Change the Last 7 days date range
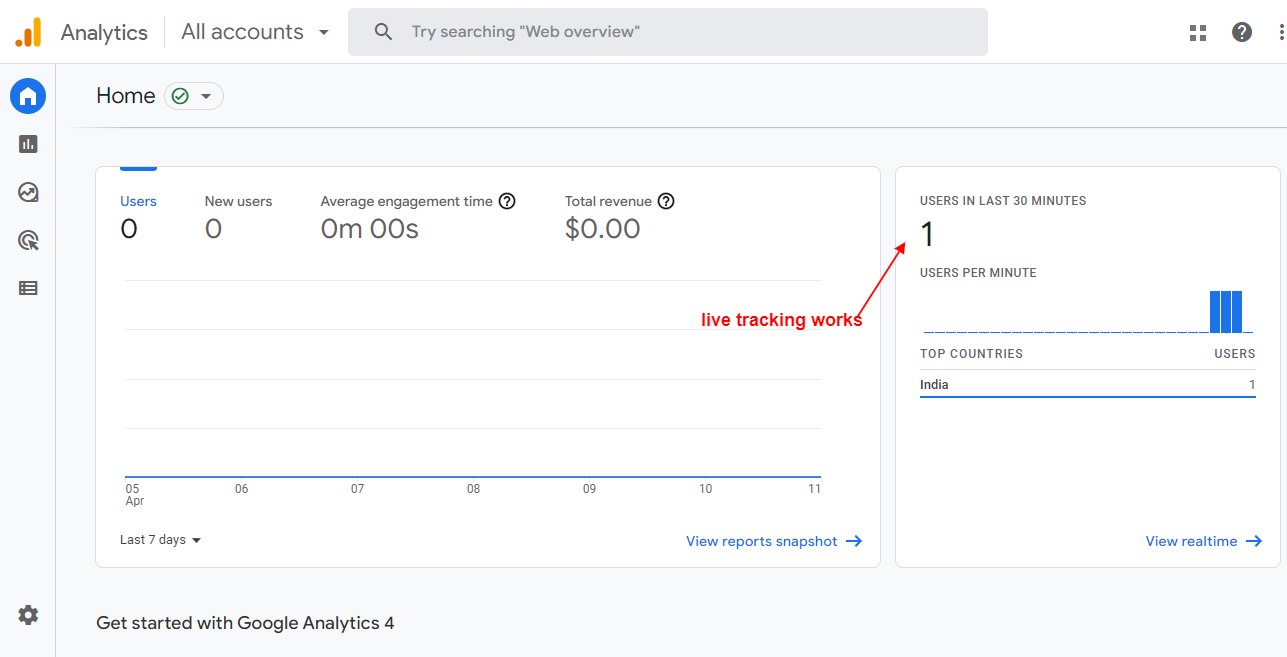This screenshot has width=1287, height=657. click(160, 540)
